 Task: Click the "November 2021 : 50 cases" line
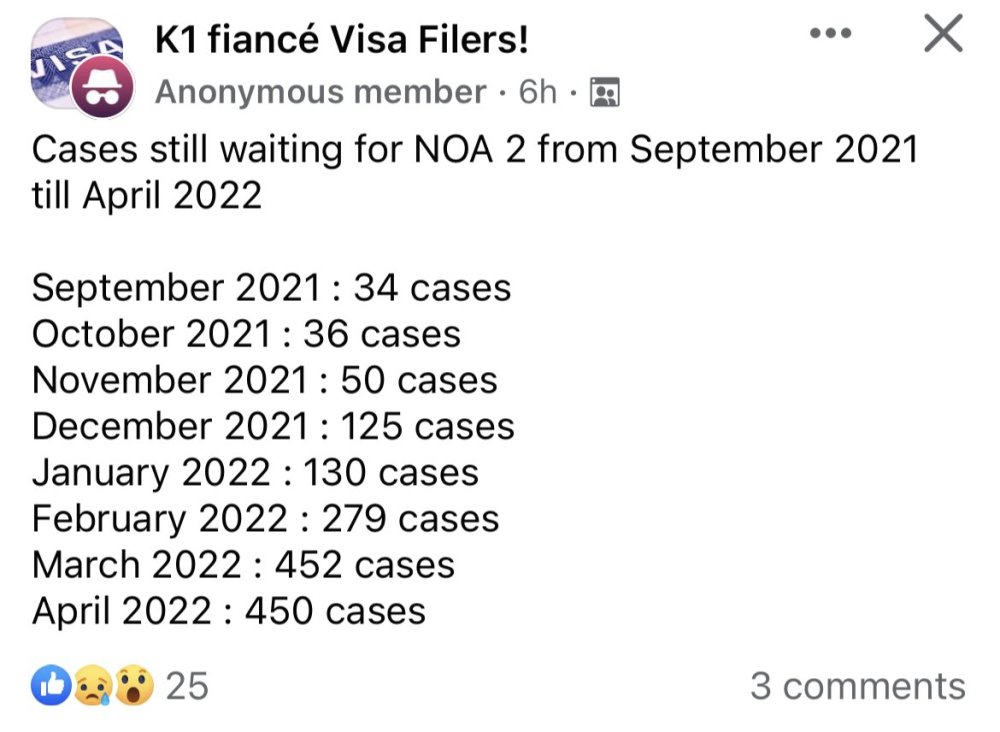pos(264,380)
